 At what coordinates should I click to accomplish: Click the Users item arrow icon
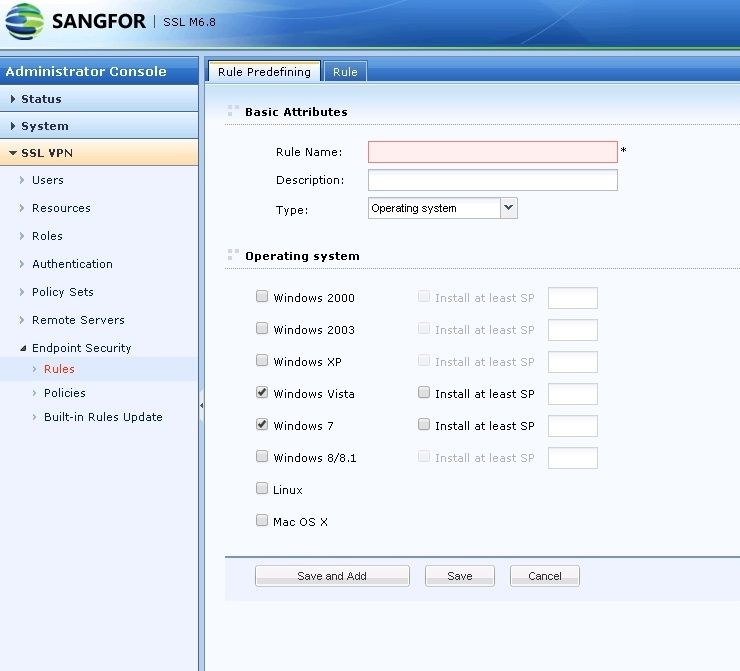(22, 180)
